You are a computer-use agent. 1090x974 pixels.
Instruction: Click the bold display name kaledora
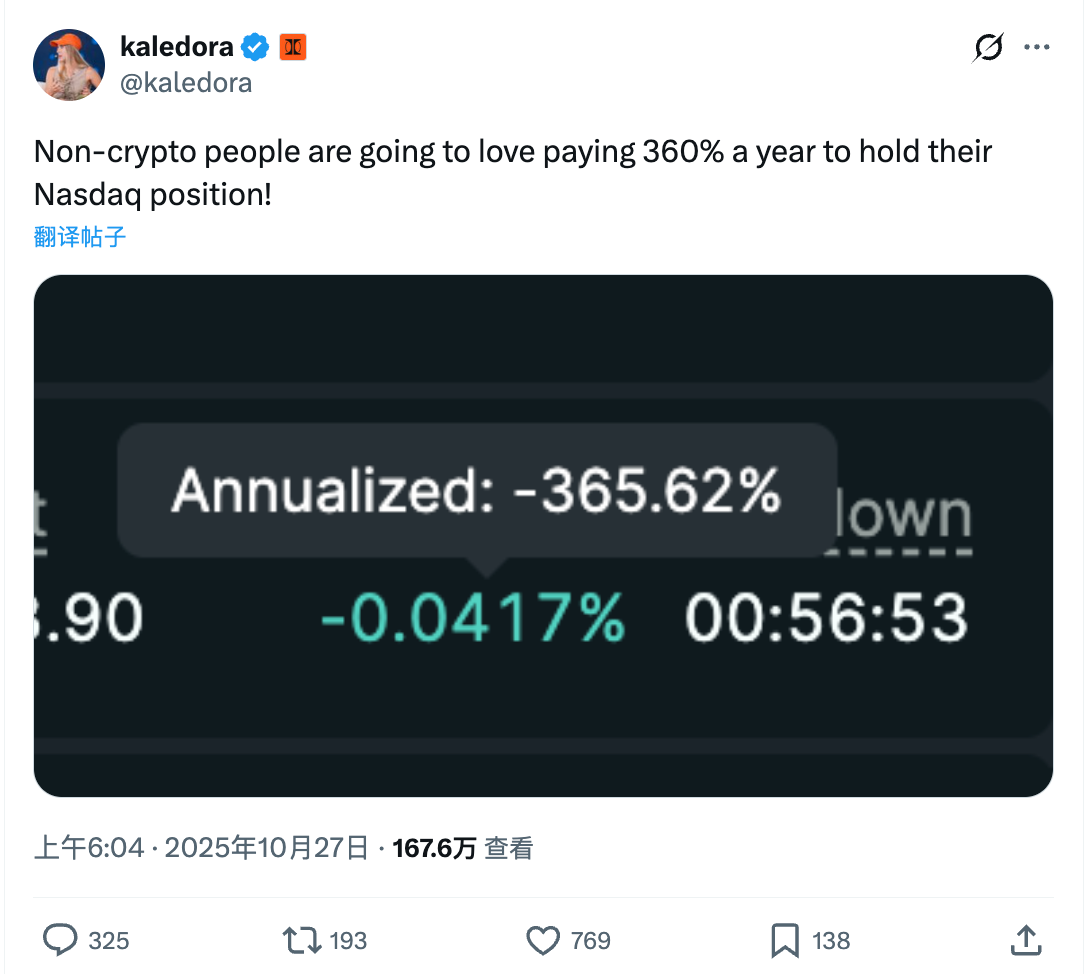(176, 46)
